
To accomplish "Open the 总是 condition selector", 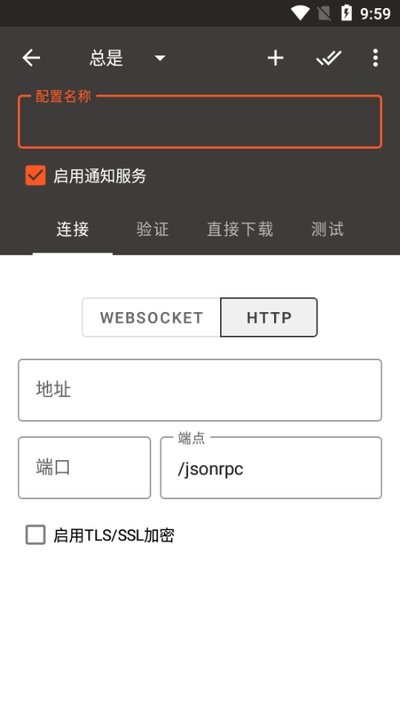I will [127, 58].
